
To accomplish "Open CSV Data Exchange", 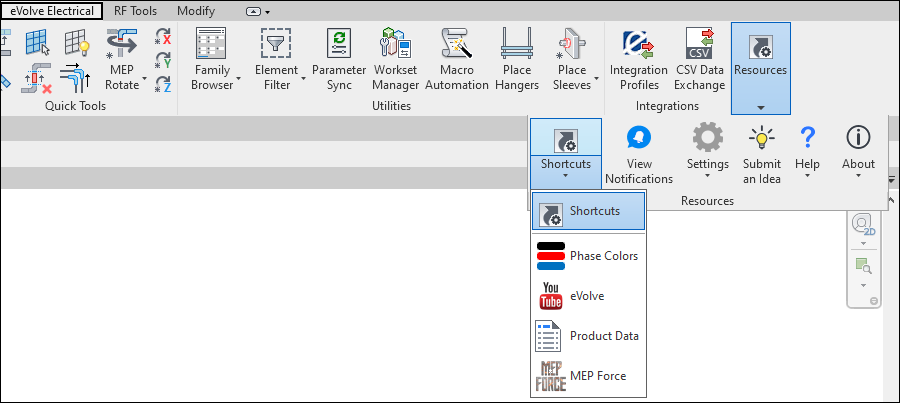I will click(x=699, y=60).
